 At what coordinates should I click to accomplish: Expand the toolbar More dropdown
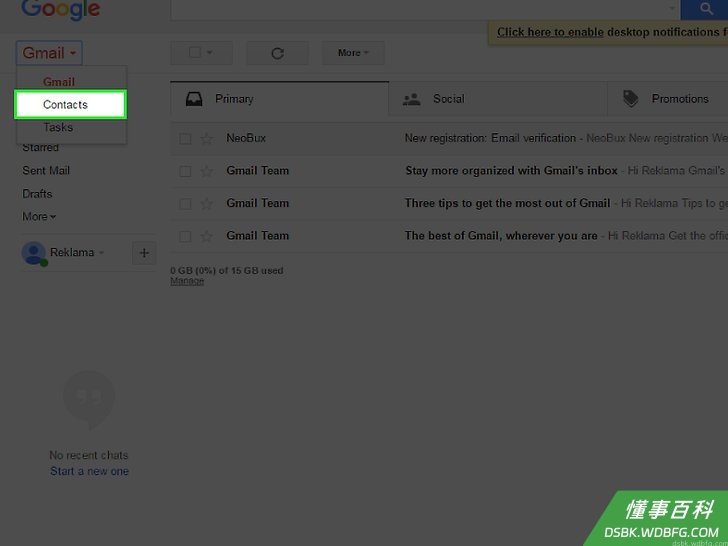click(353, 53)
